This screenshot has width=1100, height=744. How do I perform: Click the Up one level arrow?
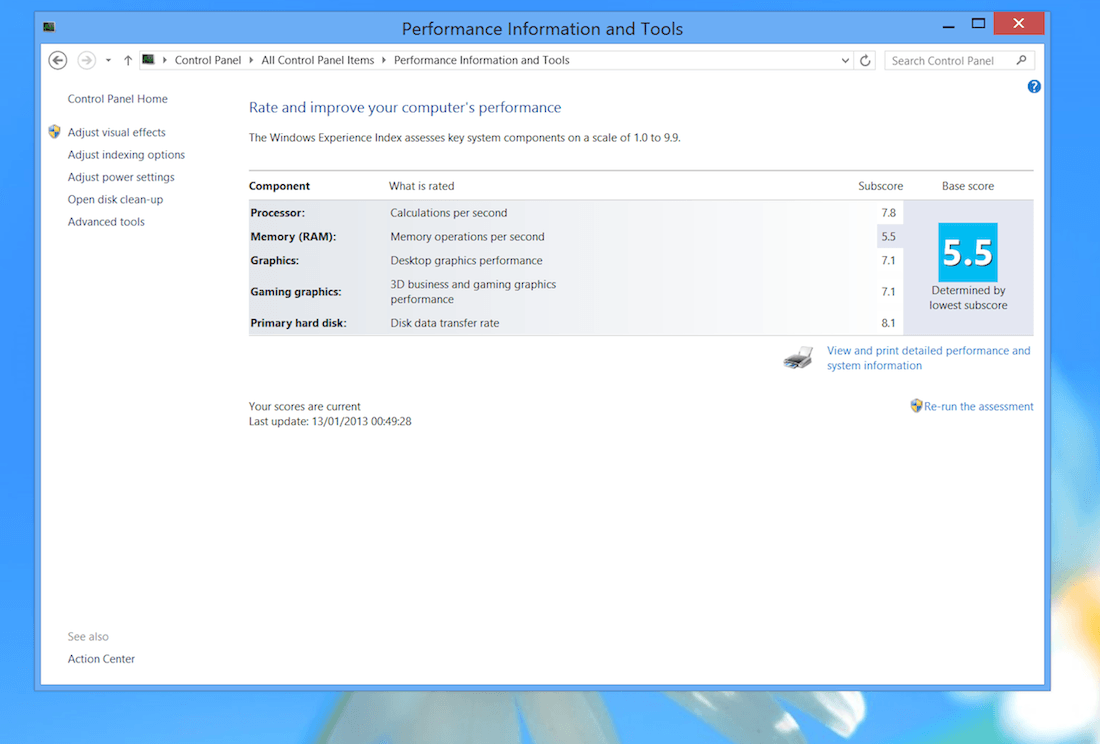click(x=128, y=60)
